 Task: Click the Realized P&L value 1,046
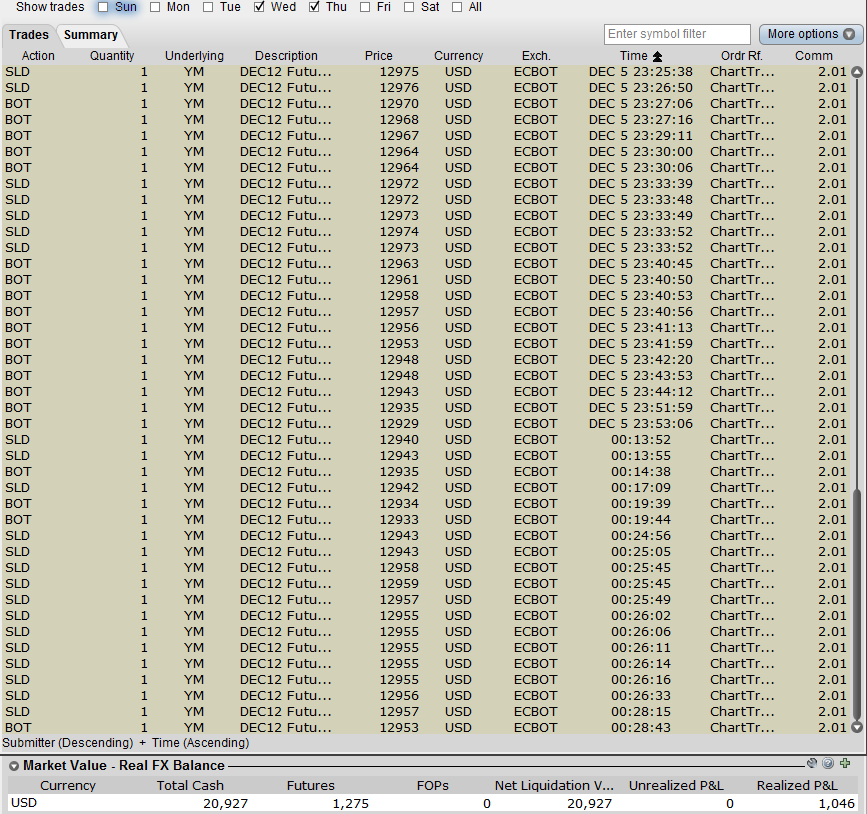coord(837,803)
